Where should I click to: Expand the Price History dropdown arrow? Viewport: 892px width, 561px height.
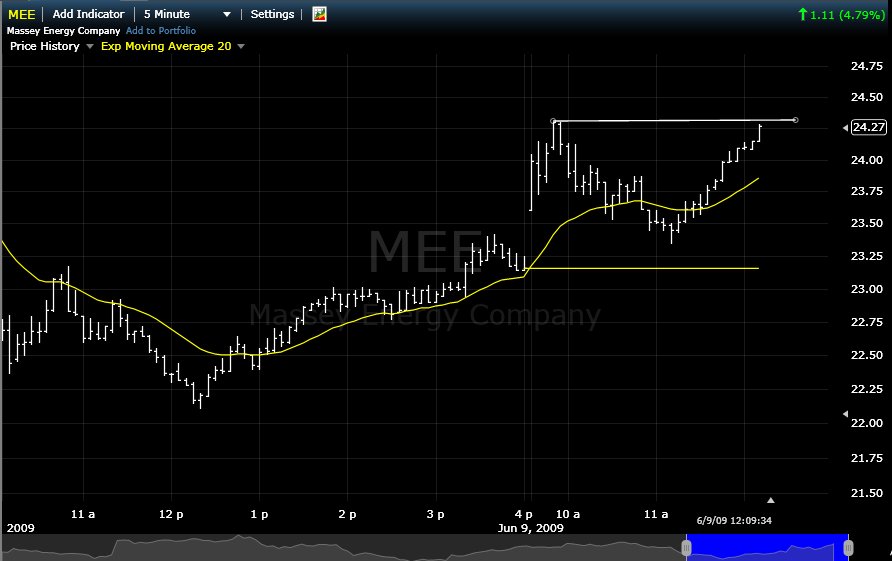(x=89, y=47)
